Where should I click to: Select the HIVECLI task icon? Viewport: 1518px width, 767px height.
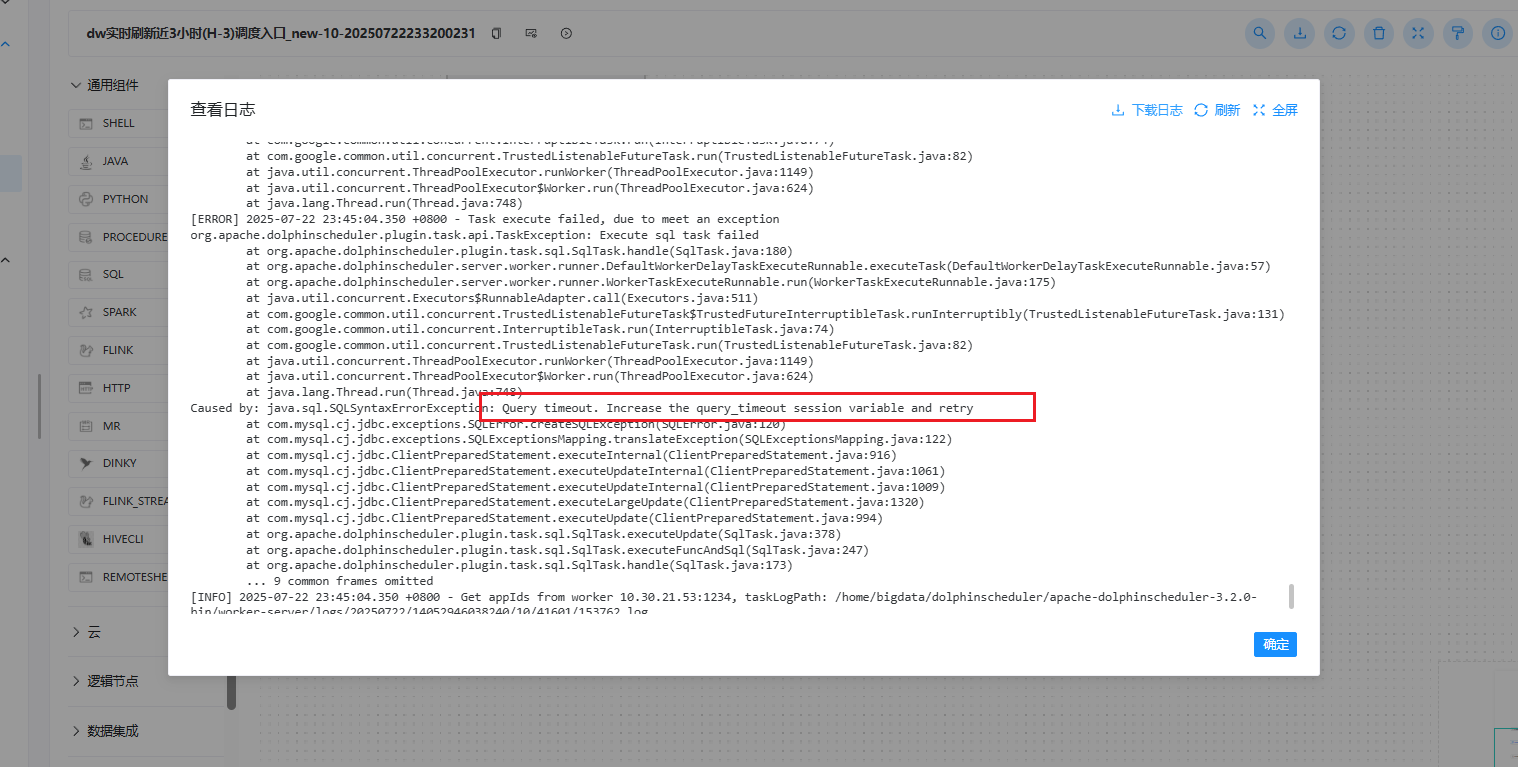pos(86,539)
